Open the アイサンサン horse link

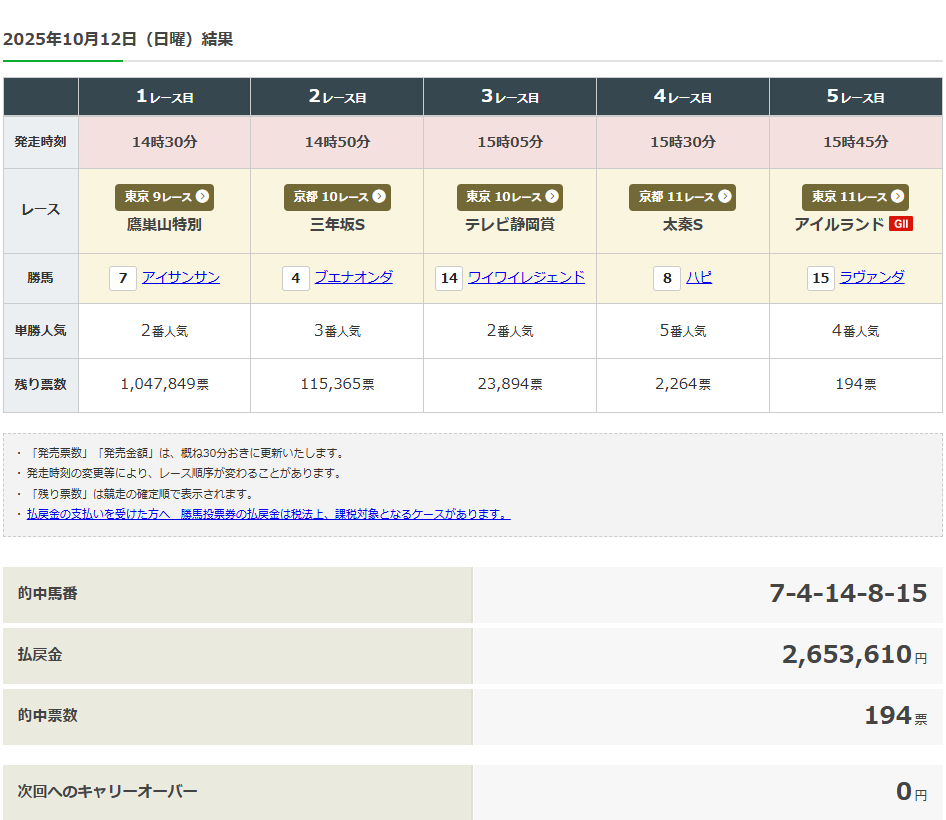tap(181, 278)
